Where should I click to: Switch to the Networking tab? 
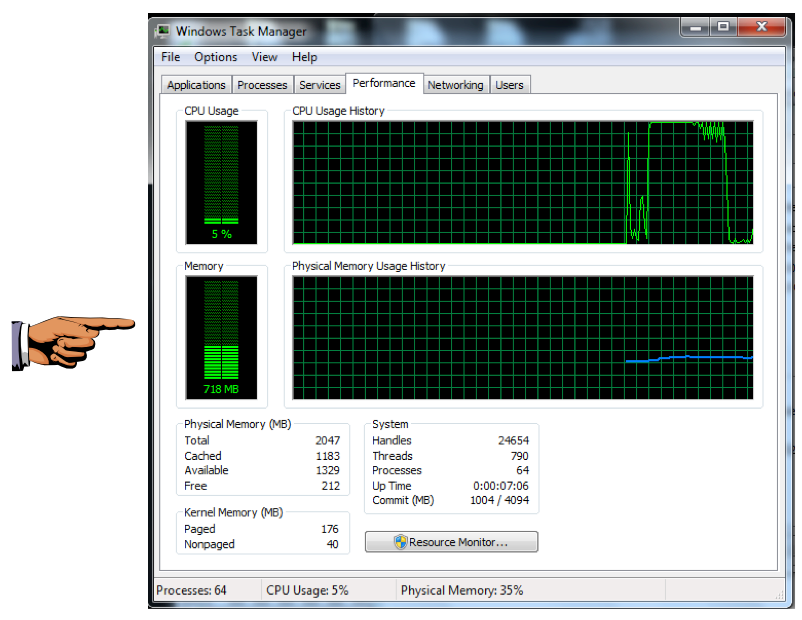(x=455, y=85)
